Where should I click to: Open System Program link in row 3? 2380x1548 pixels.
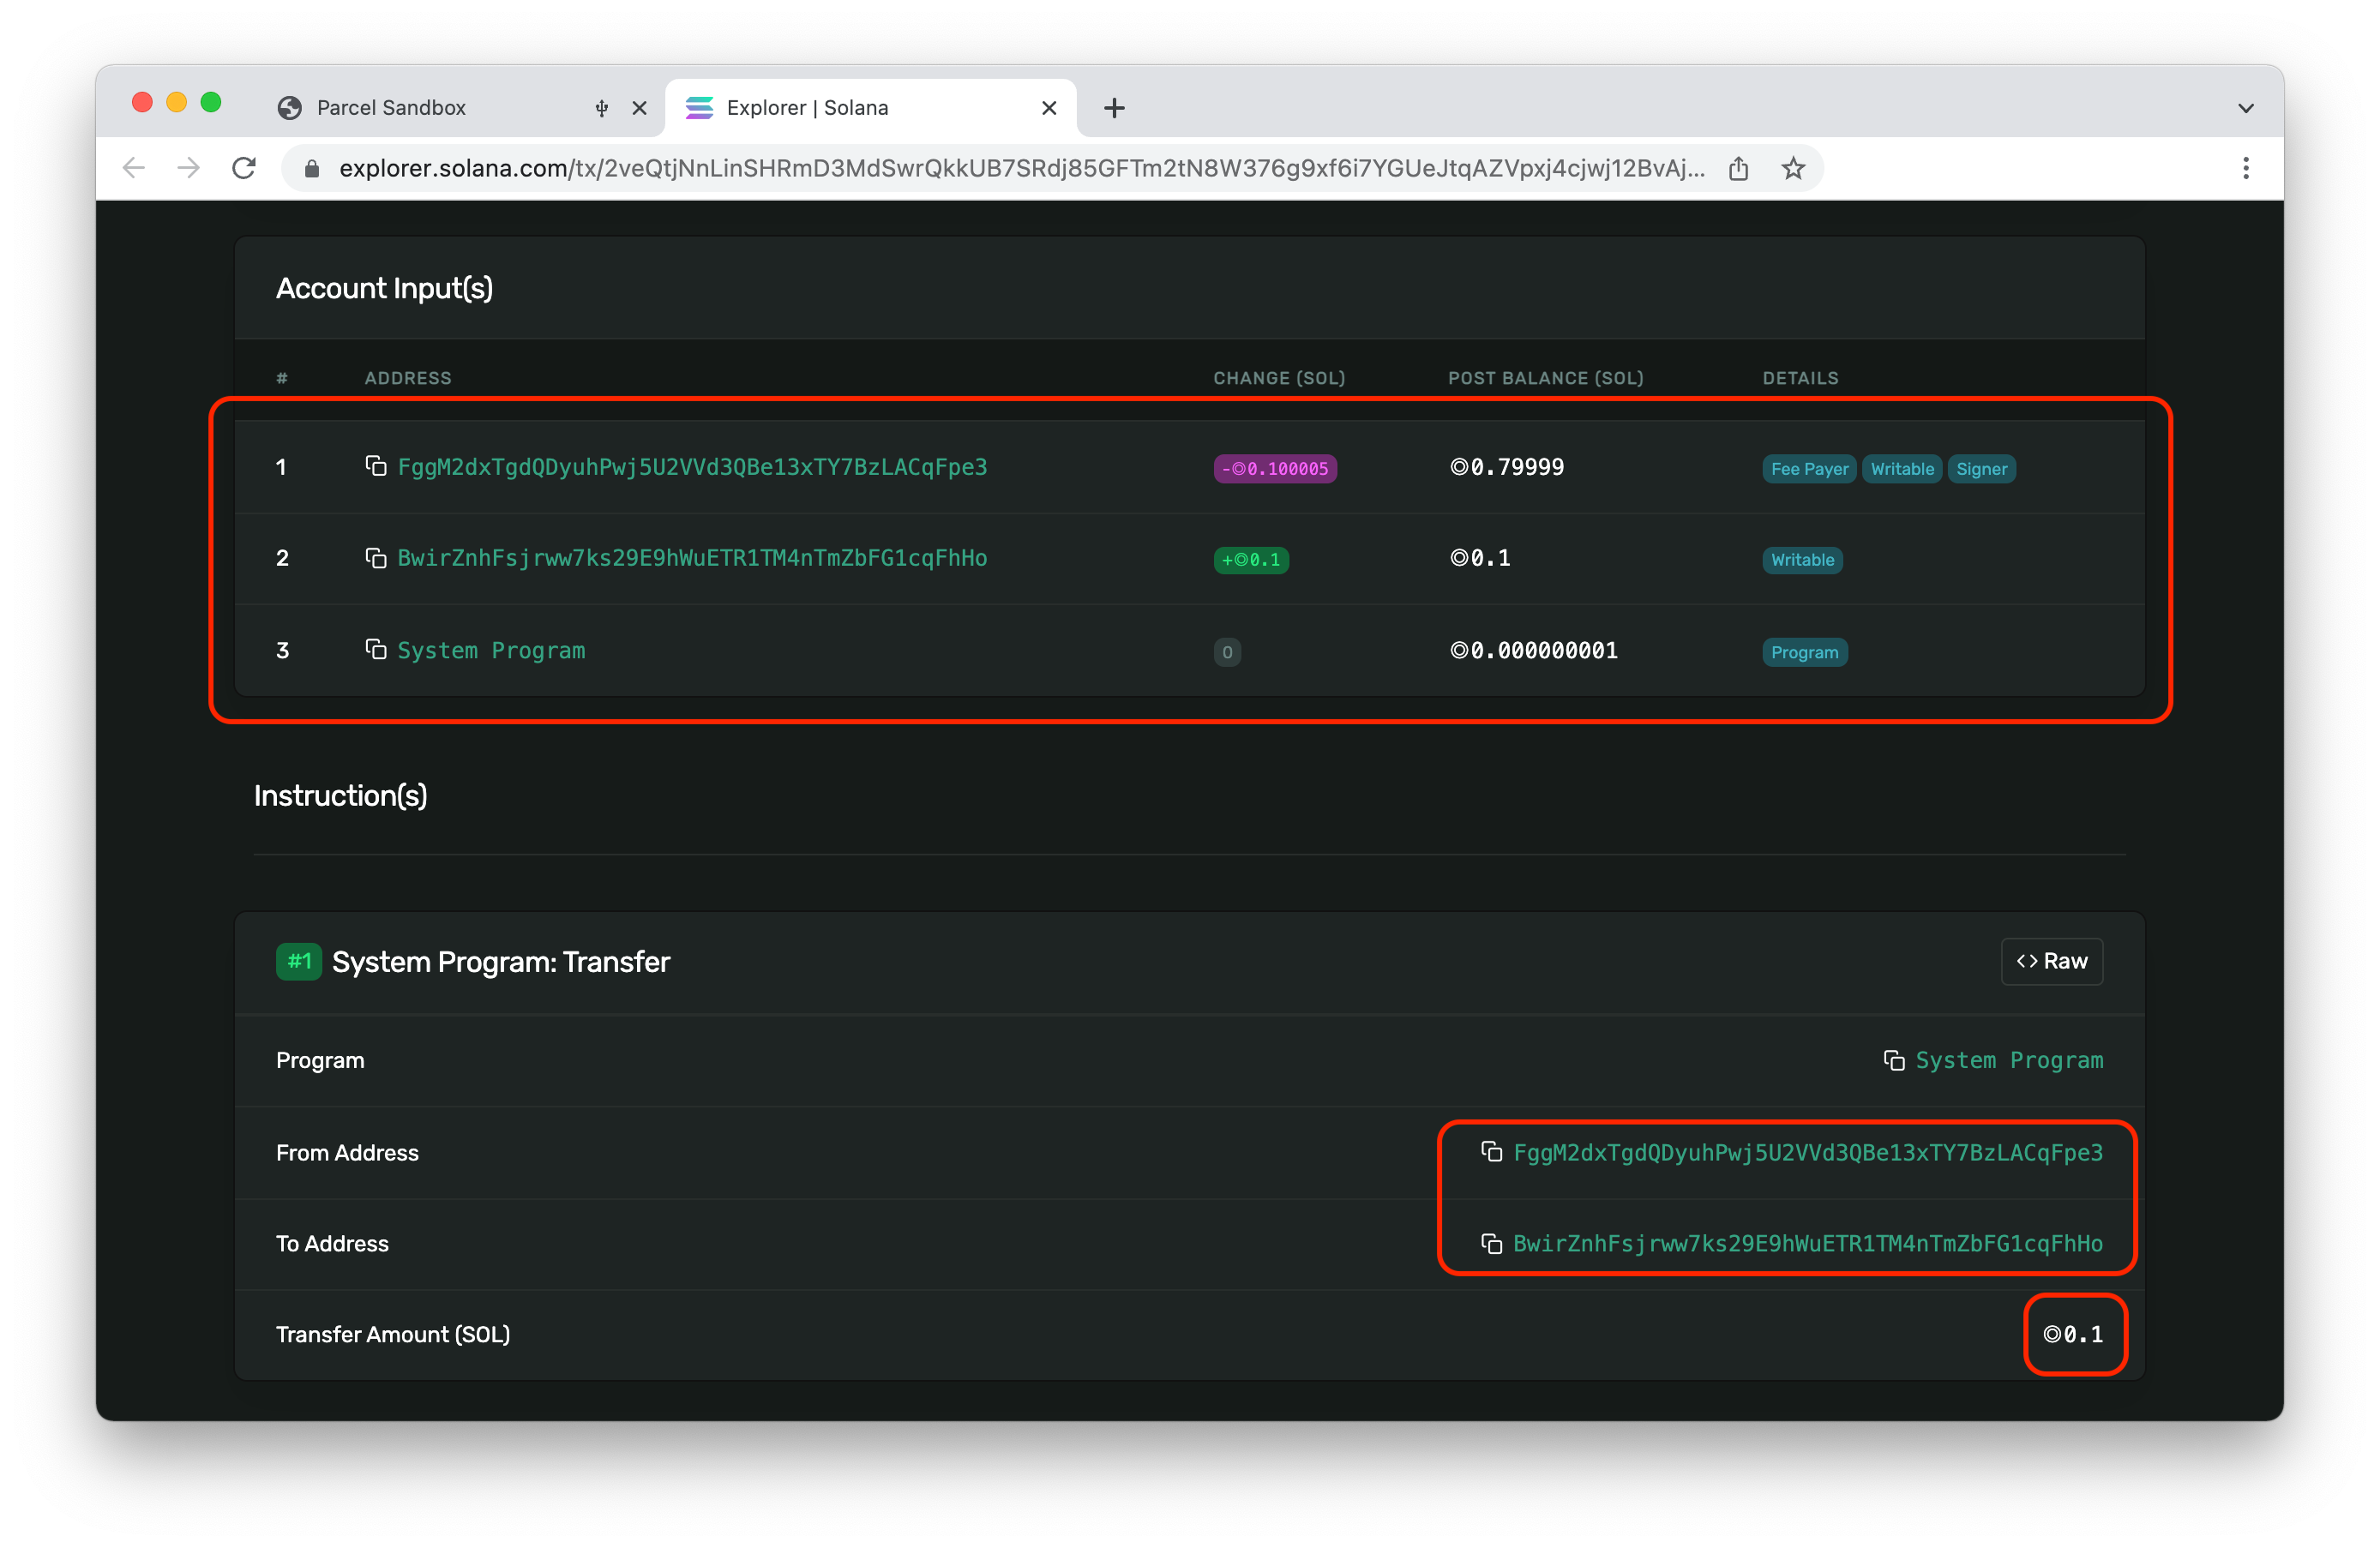tap(491, 651)
